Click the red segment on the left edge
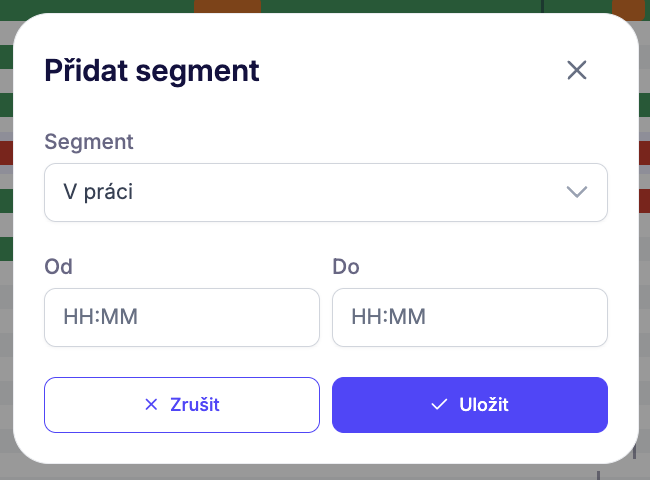 (x=5, y=153)
